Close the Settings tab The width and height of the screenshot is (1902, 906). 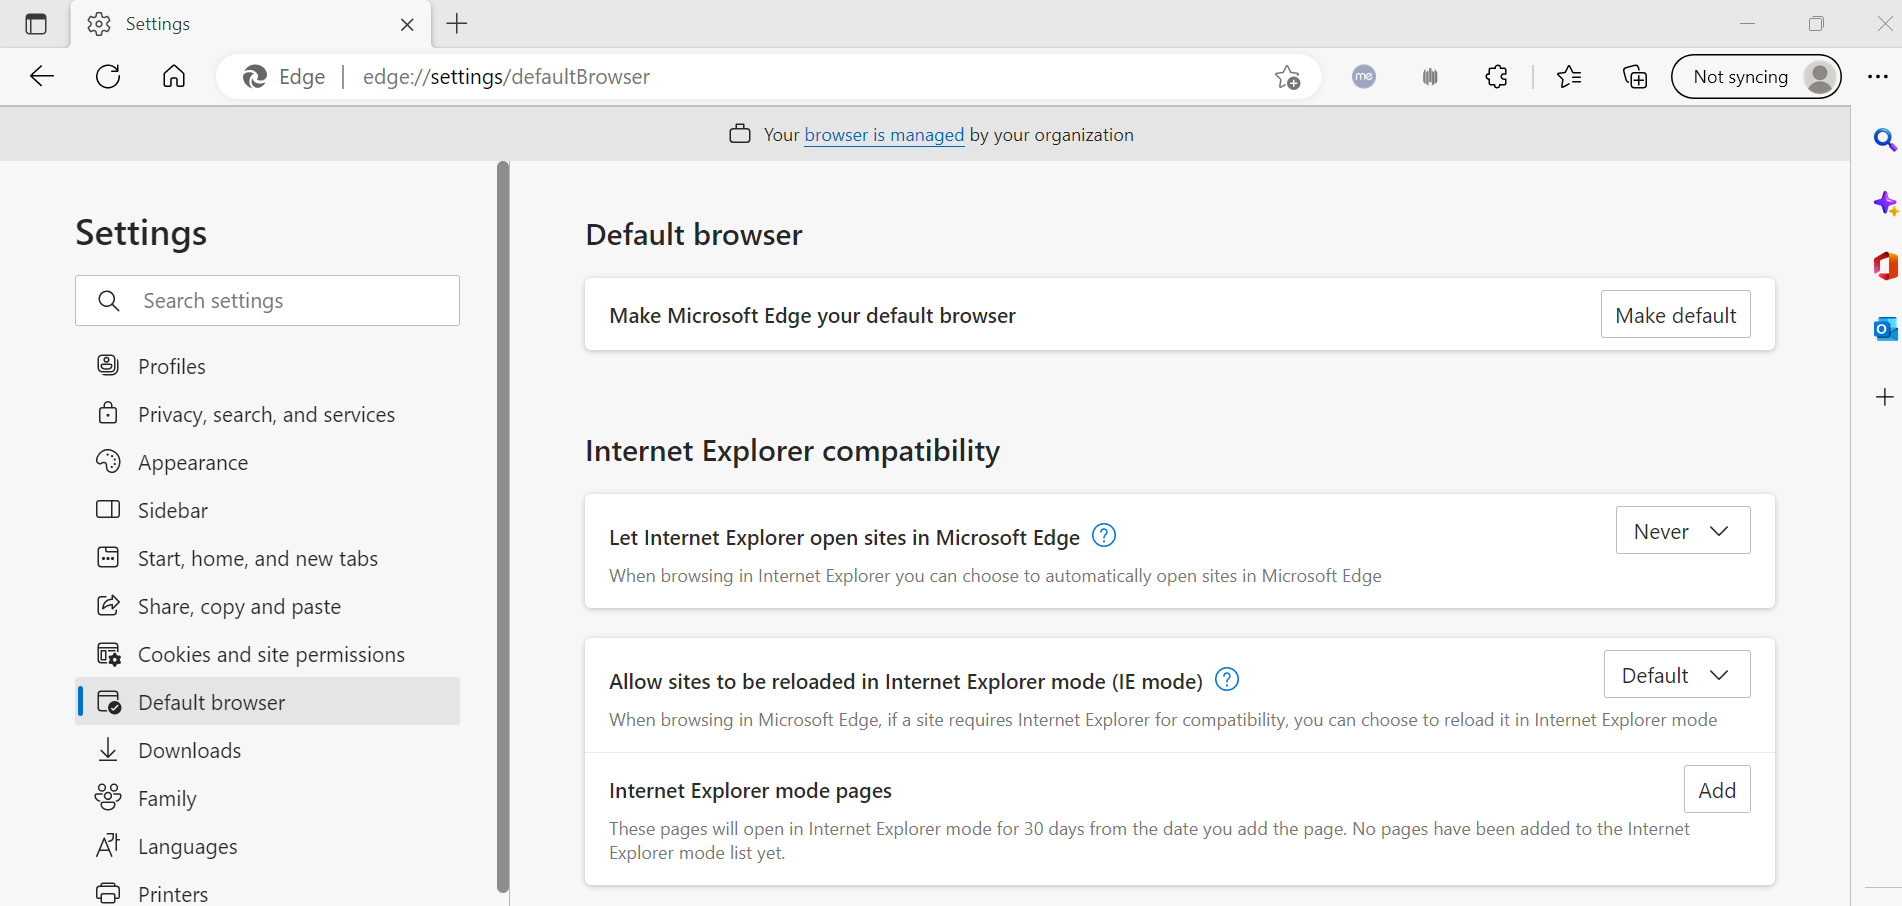[x=407, y=24]
